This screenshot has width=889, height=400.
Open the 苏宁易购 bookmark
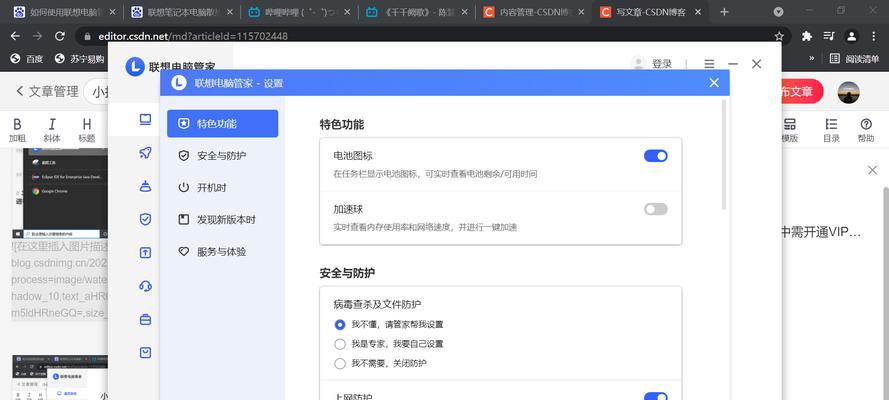coord(80,58)
